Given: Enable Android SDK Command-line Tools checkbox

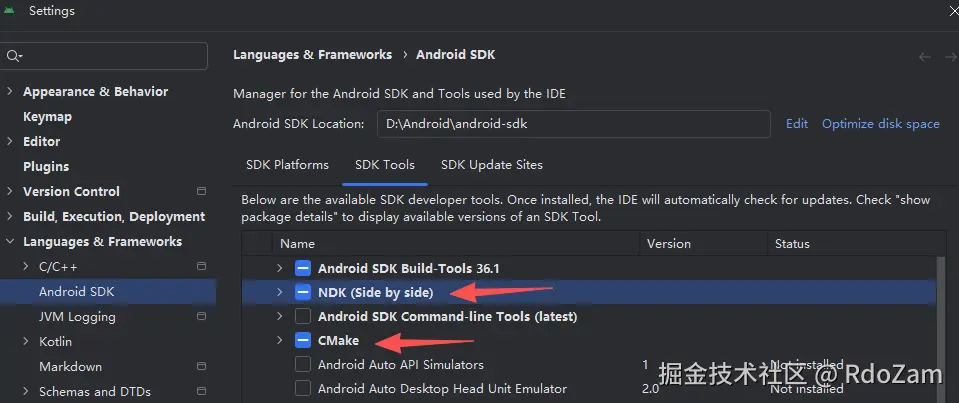Looking at the screenshot, I should pyautogui.click(x=303, y=316).
